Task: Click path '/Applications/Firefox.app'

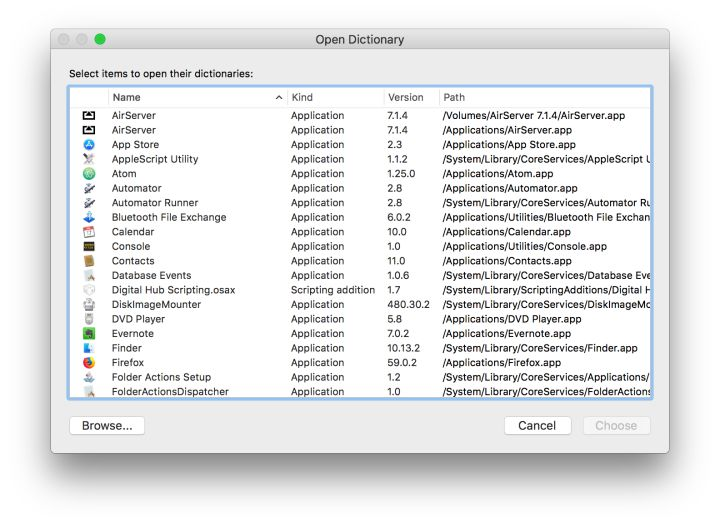Action: (501, 363)
